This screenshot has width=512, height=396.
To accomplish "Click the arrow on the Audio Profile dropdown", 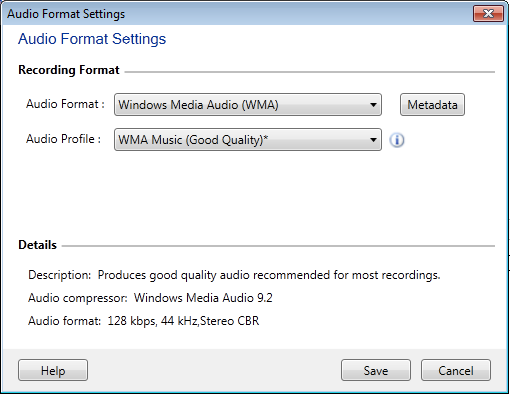I will pos(373,140).
